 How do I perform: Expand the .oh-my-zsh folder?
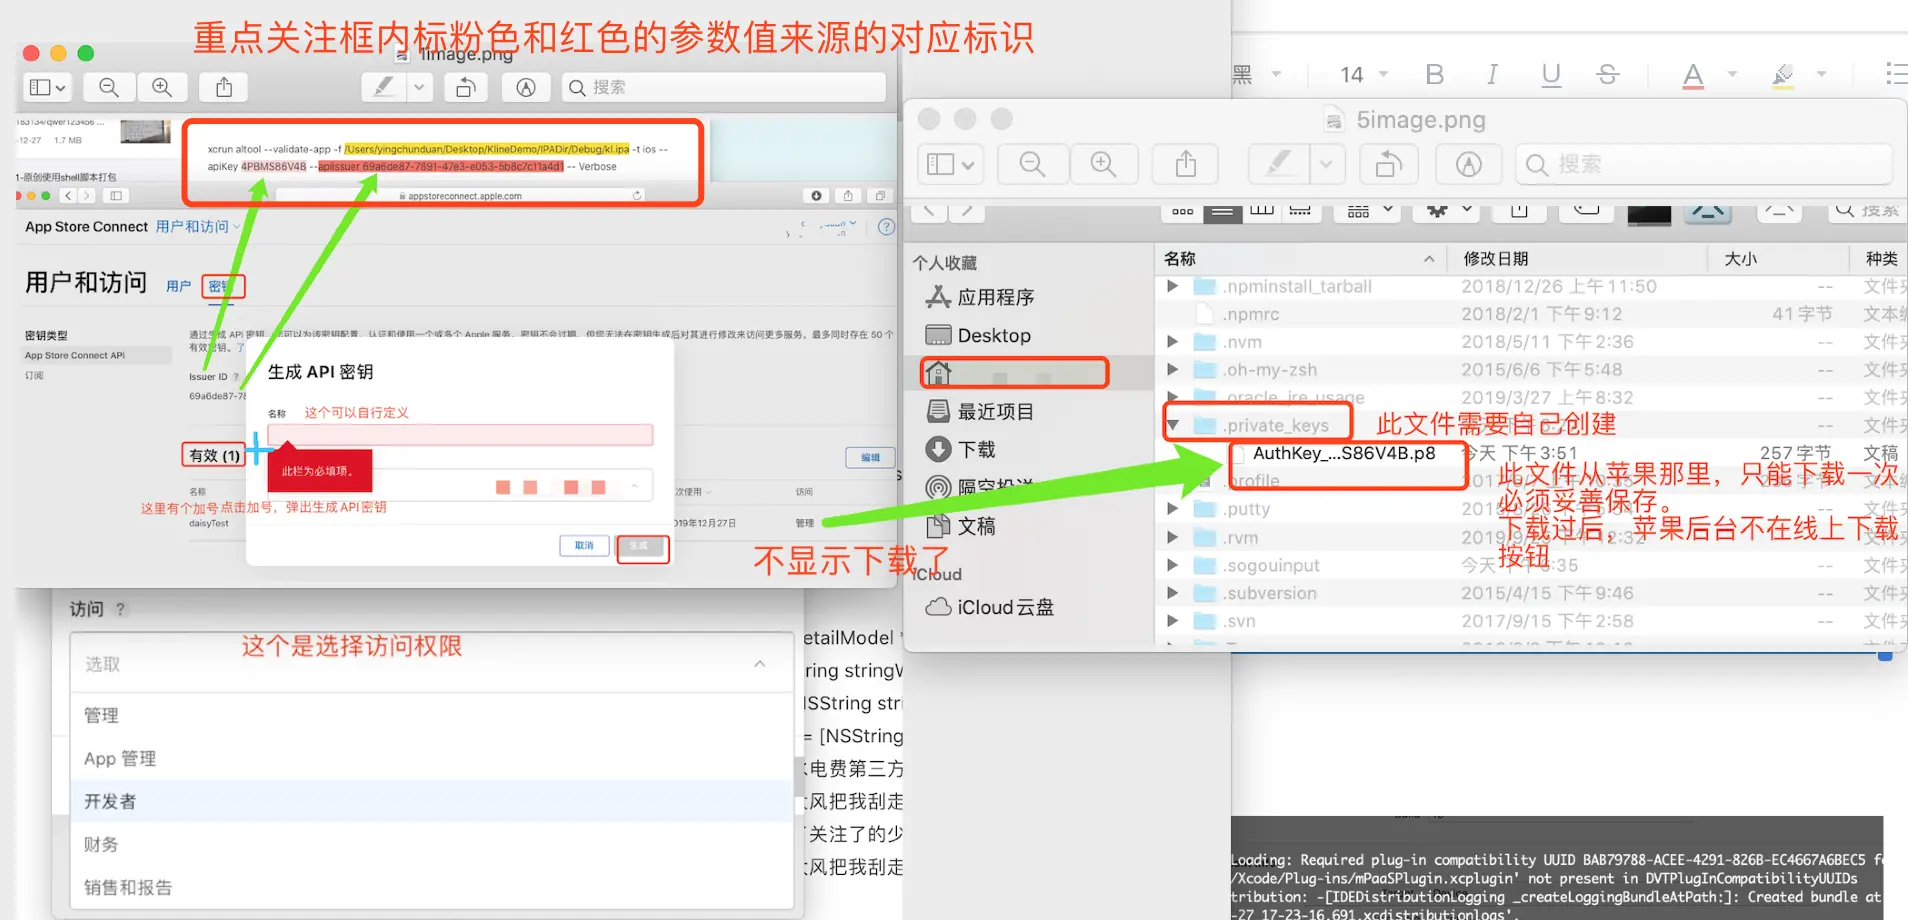point(1172,370)
